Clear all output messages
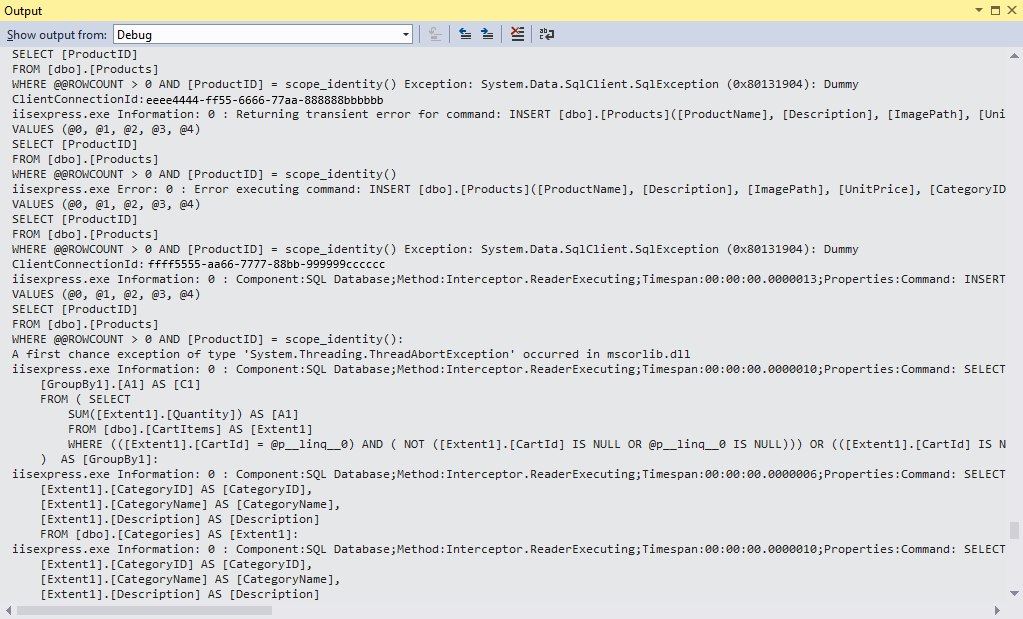The width and height of the screenshot is (1023, 619). 517,33
